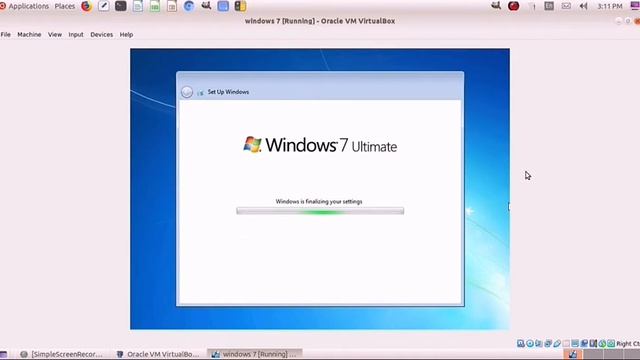Viewport: 640px width, 360px height.
Task: Click the 3:11 PM clock
Action: [x=610, y=6]
